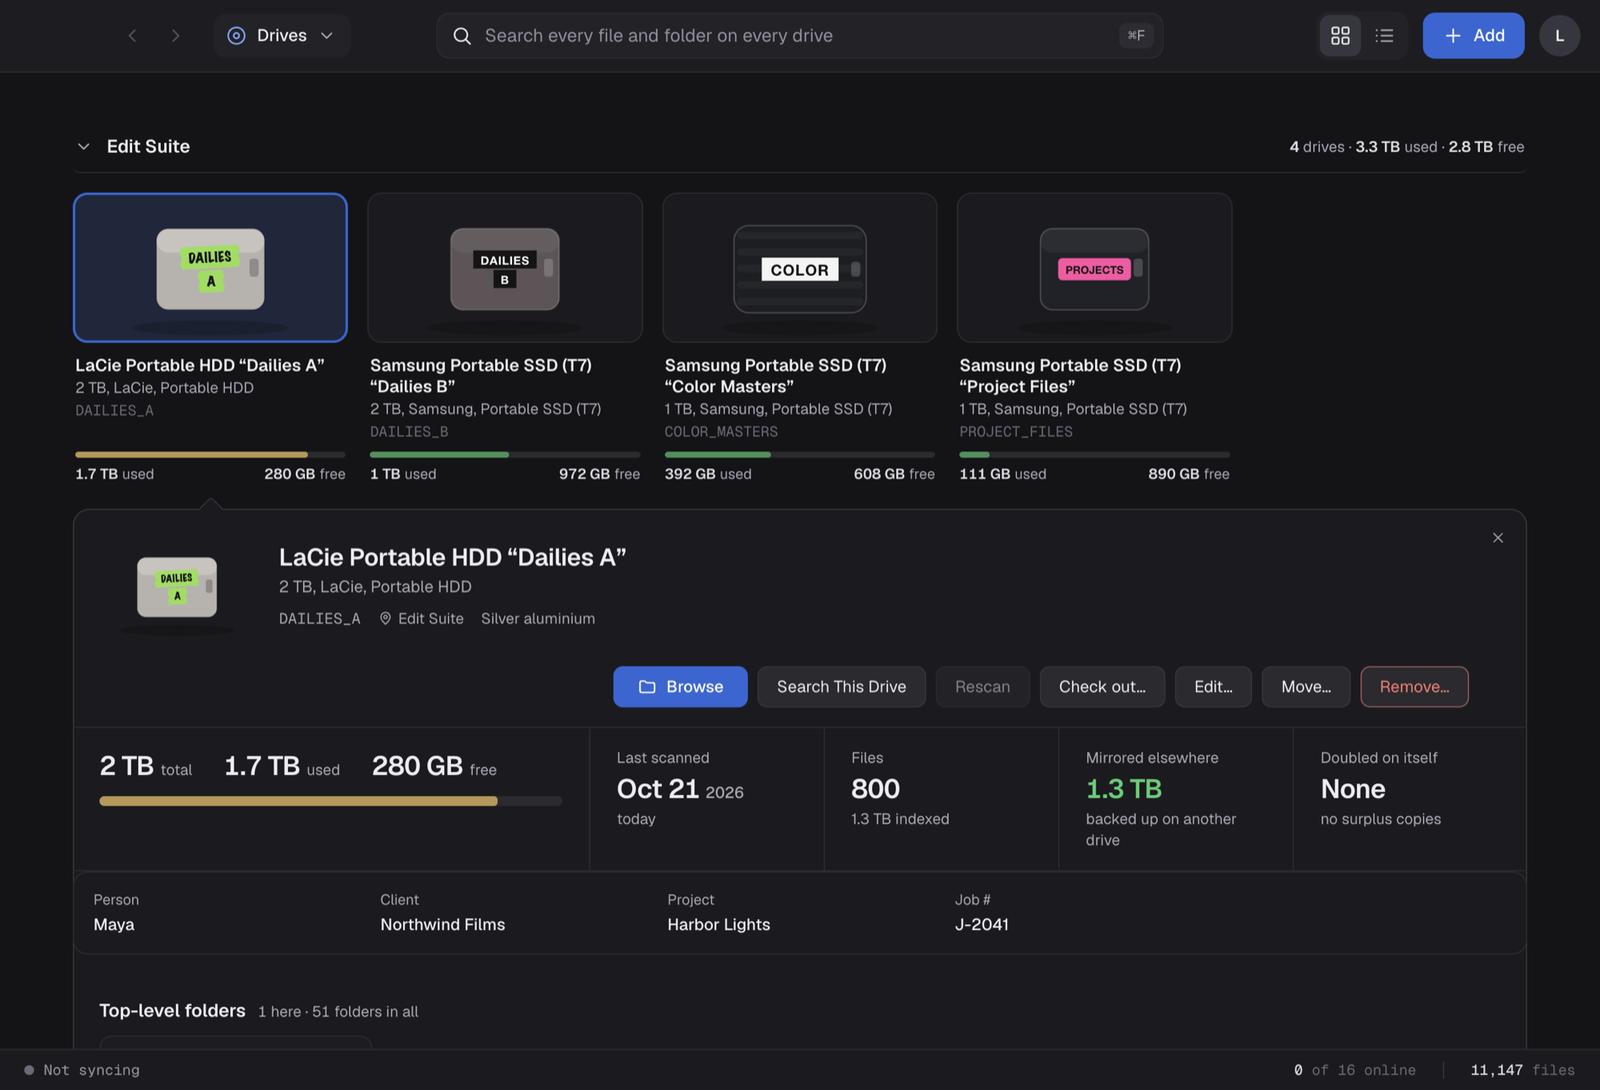Viewport: 1600px width, 1090px height.
Task: Click the "Not syncing" status indicator
Action: (x=82, y=1070)
